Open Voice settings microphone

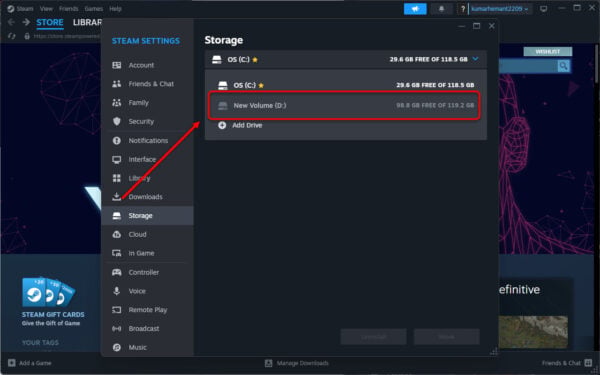pos(147,291)
